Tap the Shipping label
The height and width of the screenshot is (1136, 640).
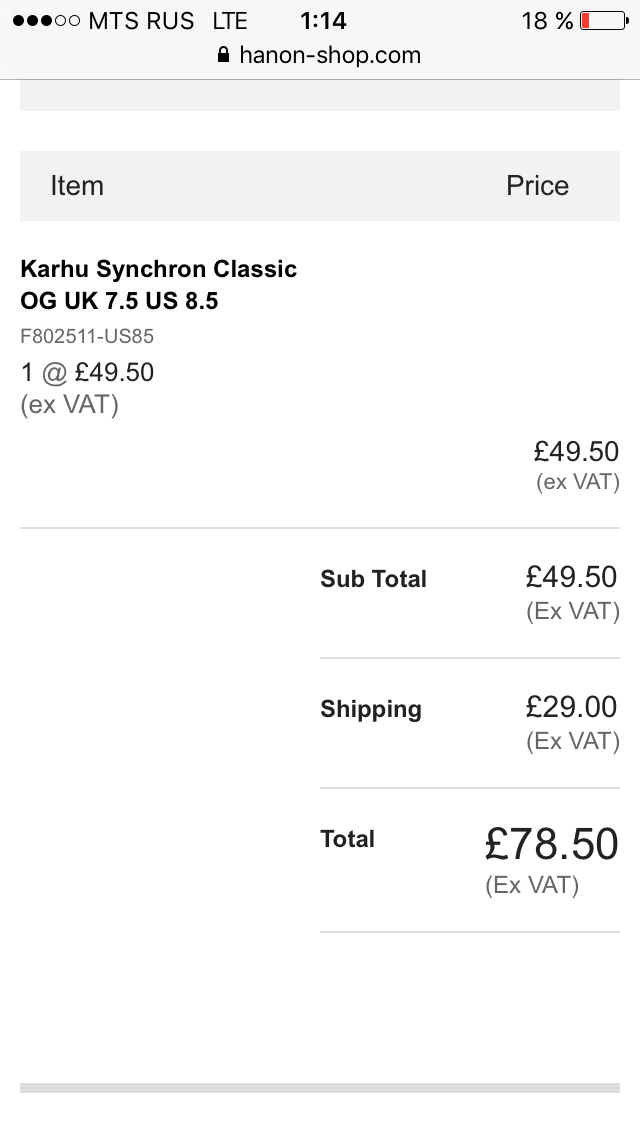tap(371, 709)
